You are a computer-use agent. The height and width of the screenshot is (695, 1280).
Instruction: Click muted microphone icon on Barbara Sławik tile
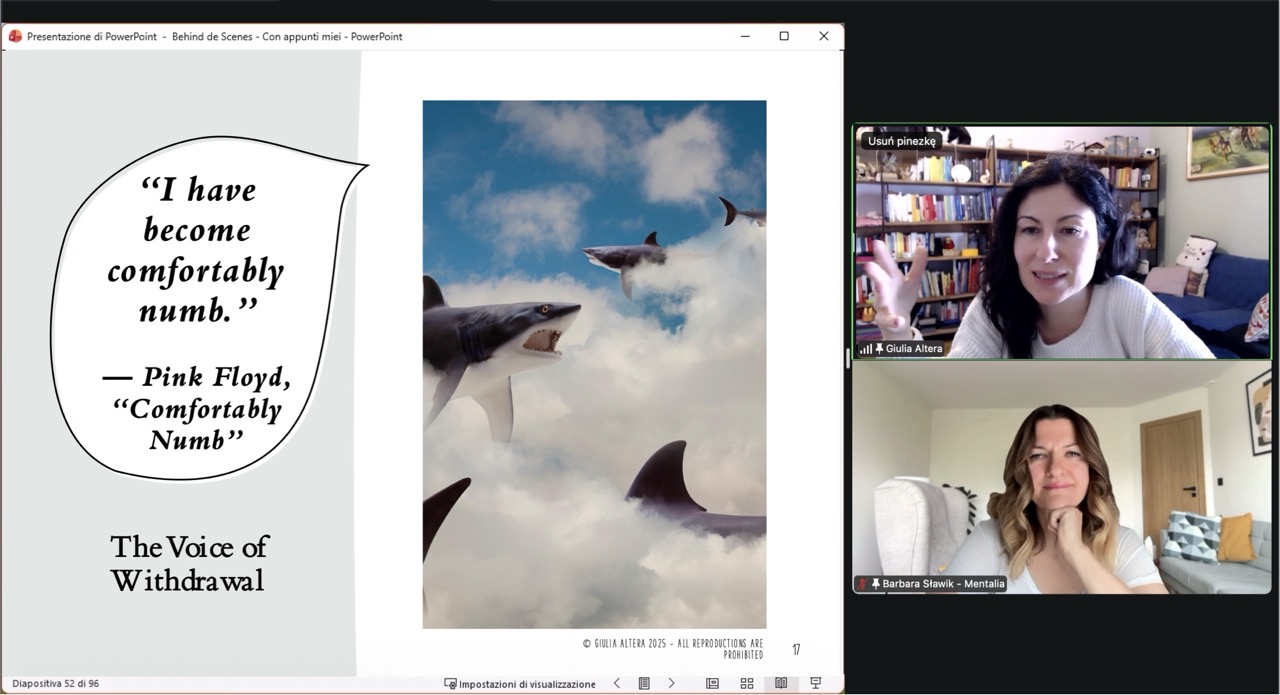(863, 584)
